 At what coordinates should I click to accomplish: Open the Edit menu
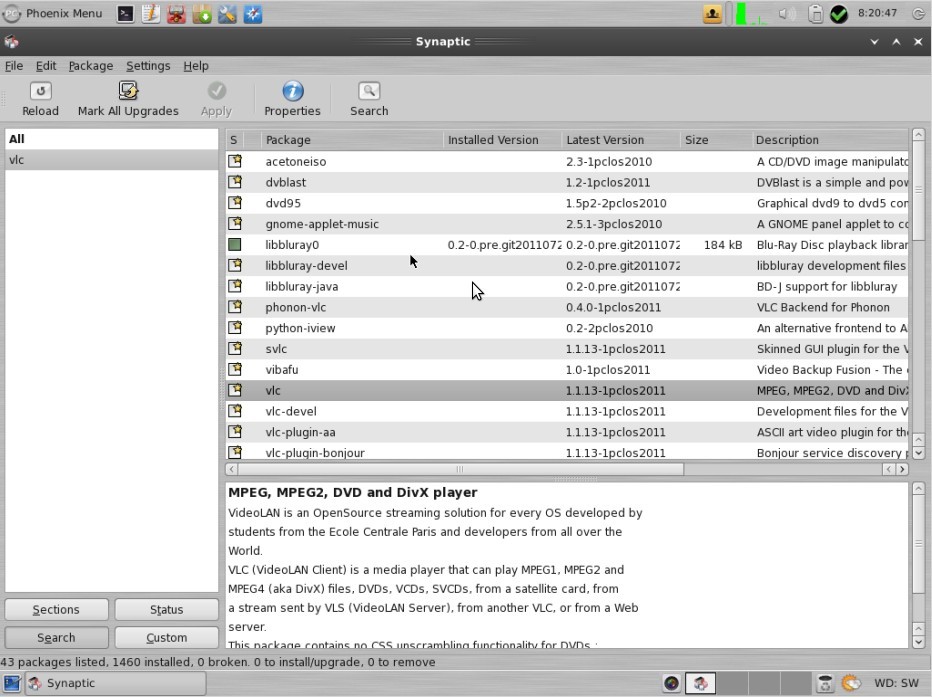click(46, 66)
